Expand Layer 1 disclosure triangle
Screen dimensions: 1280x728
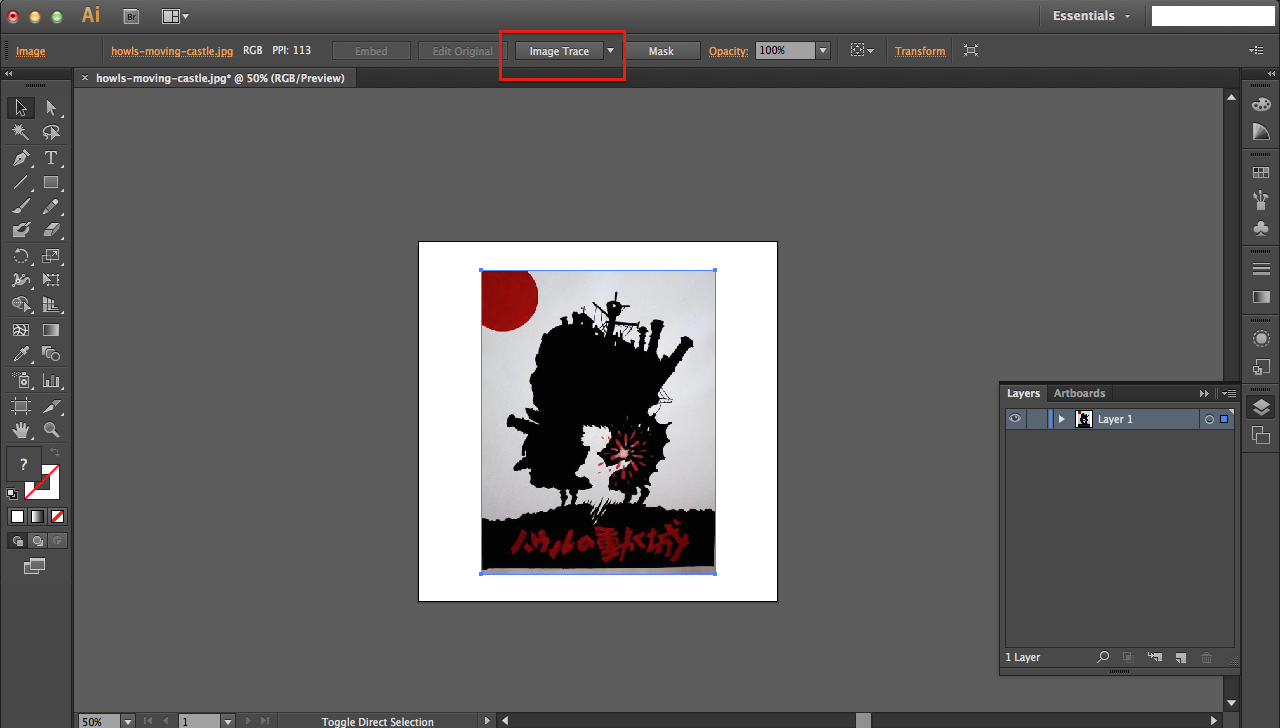1061,419
